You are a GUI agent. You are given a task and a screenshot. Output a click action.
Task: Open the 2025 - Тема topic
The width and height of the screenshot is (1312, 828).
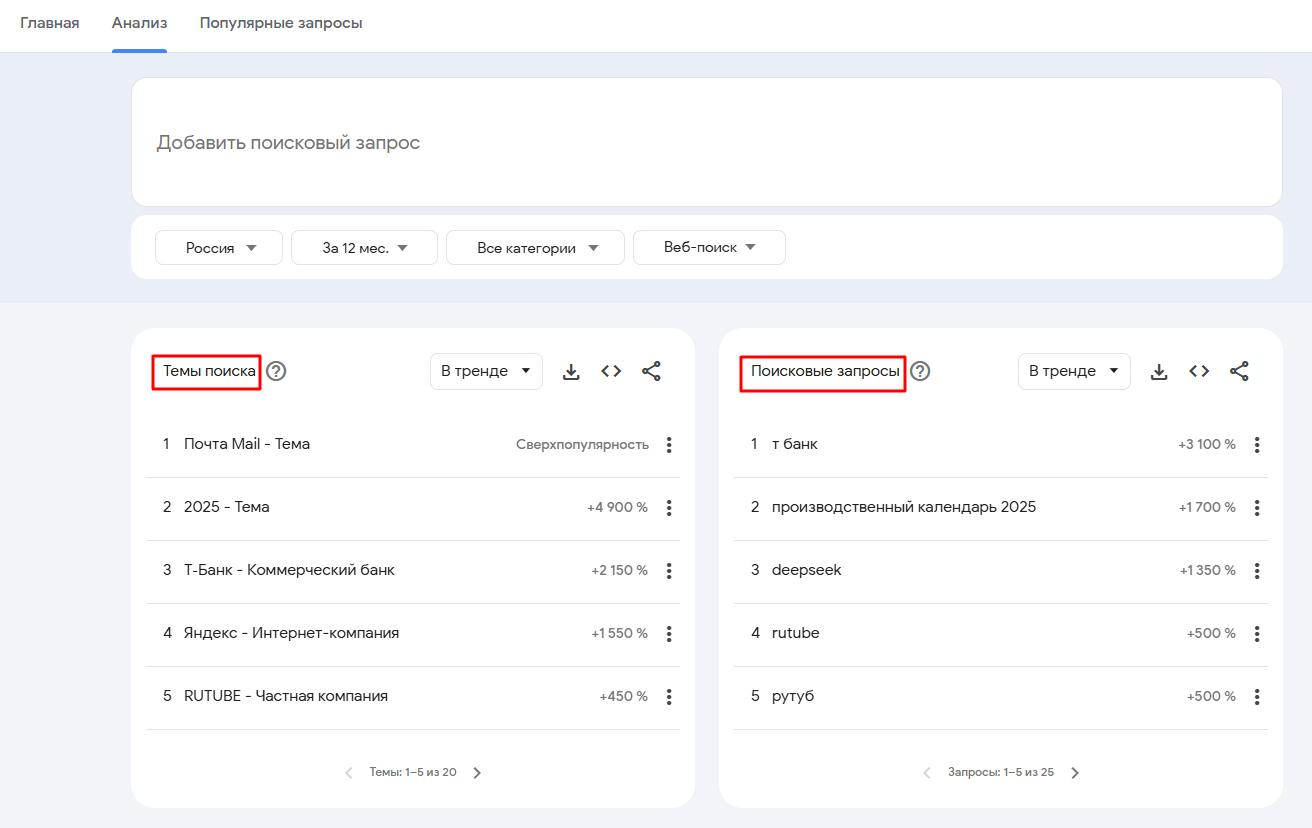[x=227, y=507]
